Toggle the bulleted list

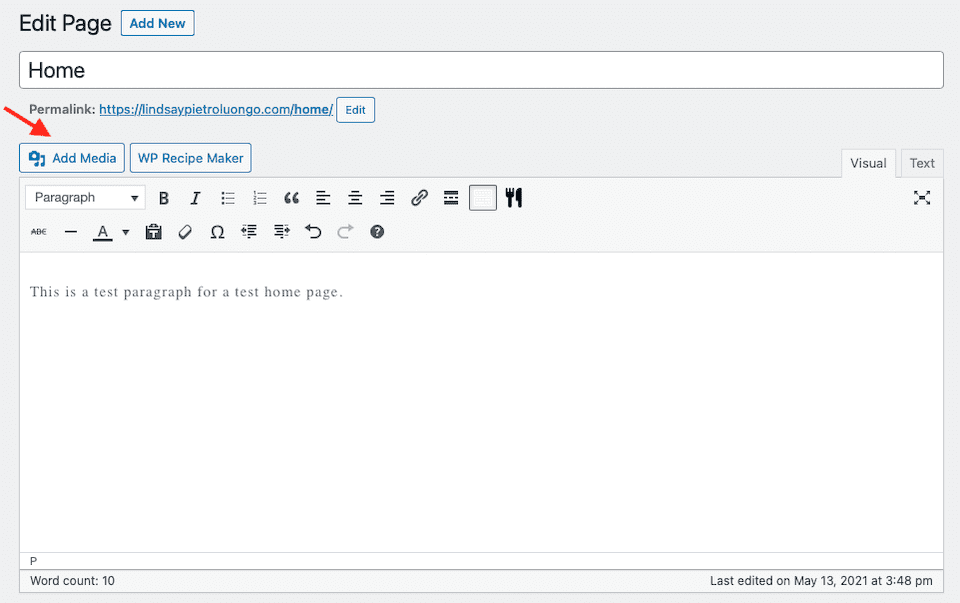point(228,197)
